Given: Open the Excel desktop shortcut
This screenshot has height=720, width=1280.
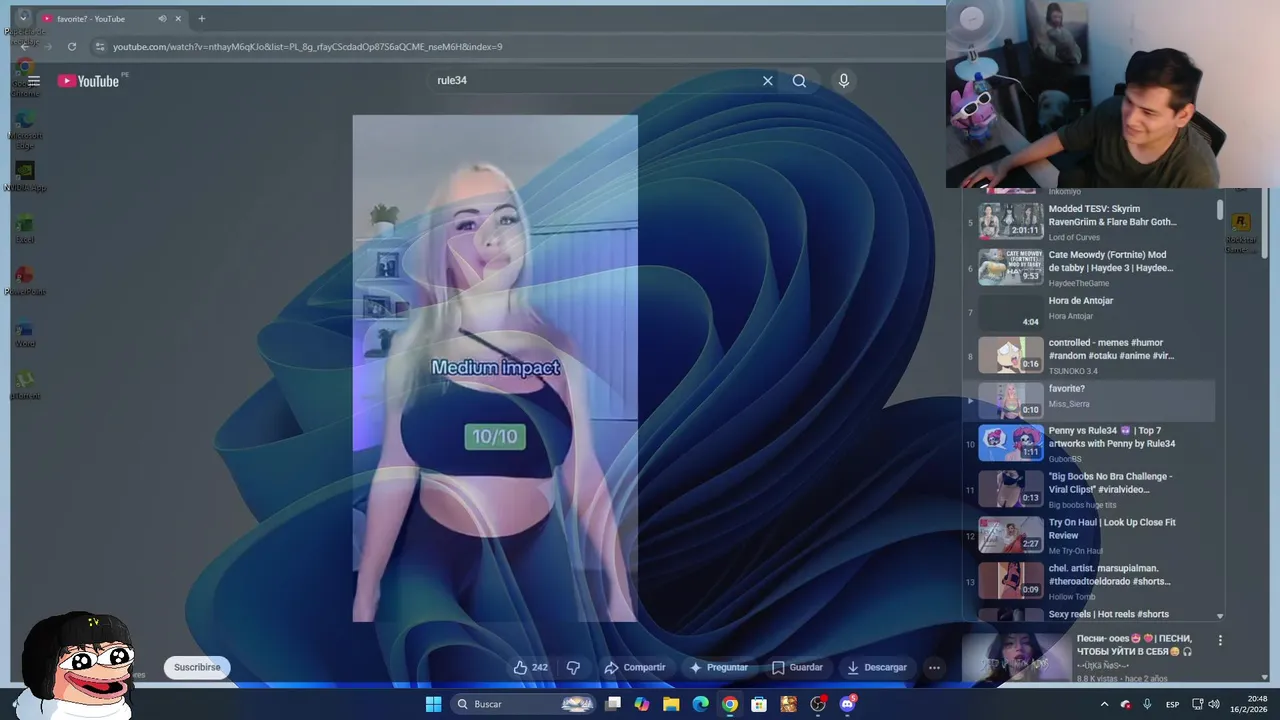Looking at the screenshot, I should click(x=25, y=228).
